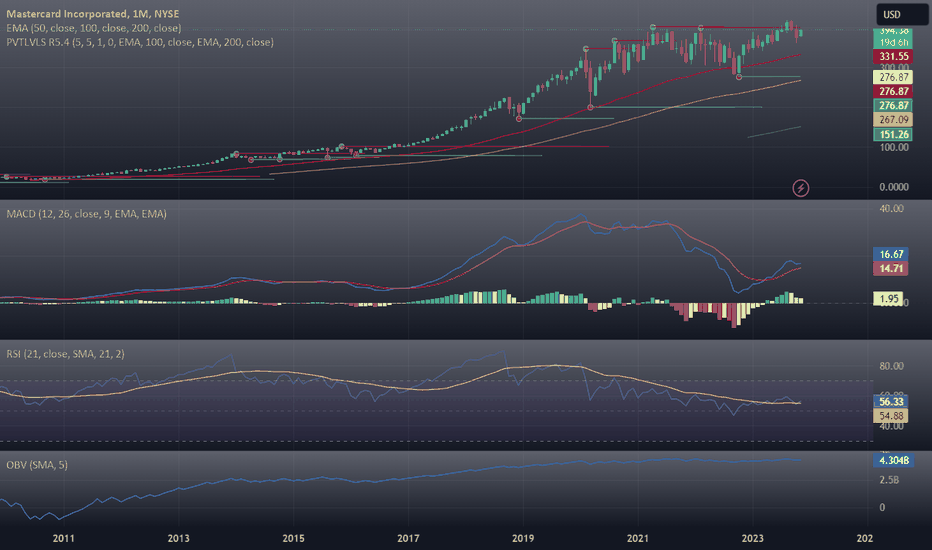Screen dimensions: 932x550
Task: Click the 2015 label on the time axis
Action: (x=293, y=538)
